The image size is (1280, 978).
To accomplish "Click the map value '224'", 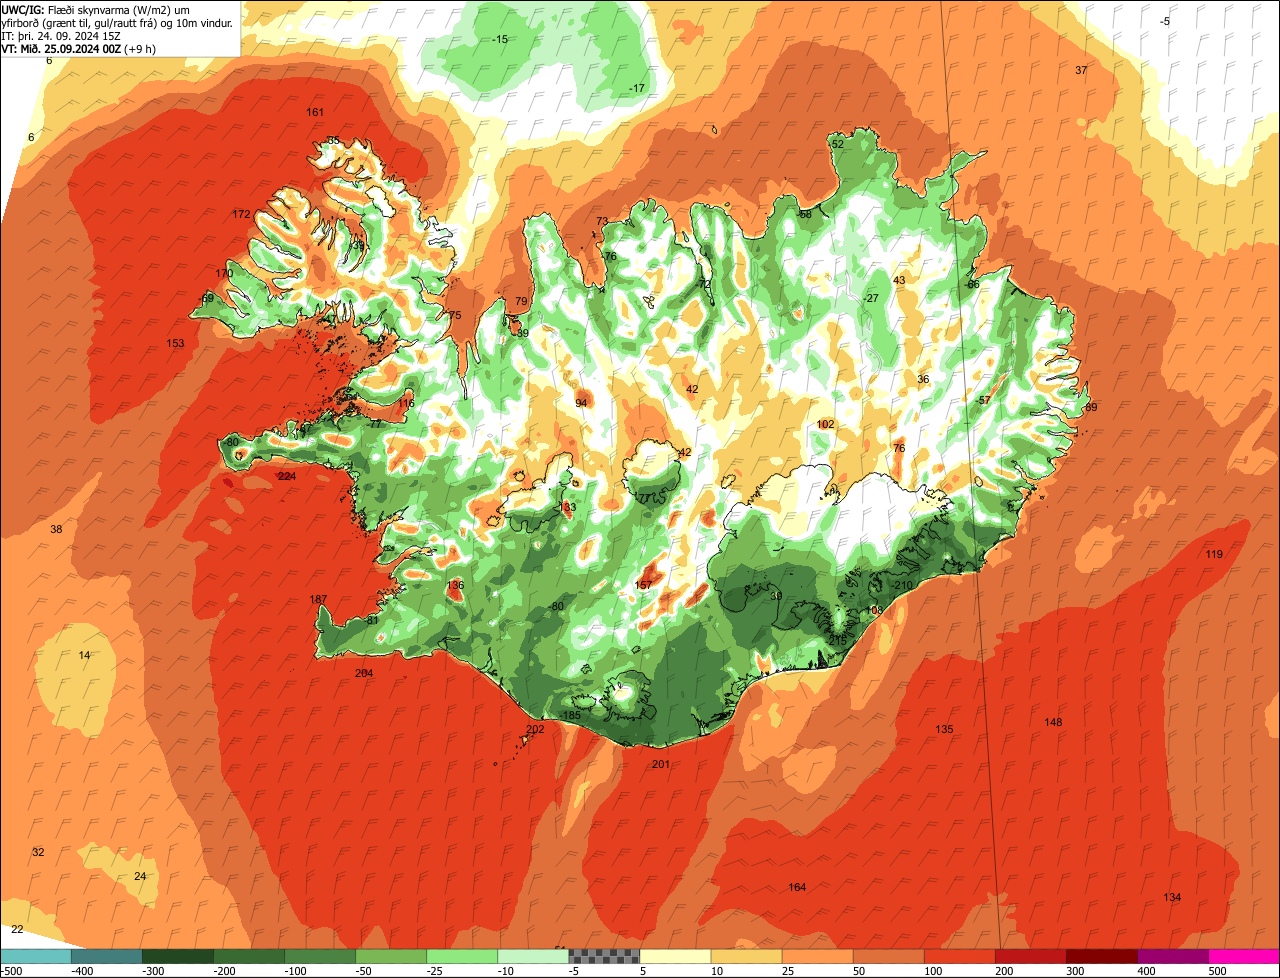I will 287,477.
